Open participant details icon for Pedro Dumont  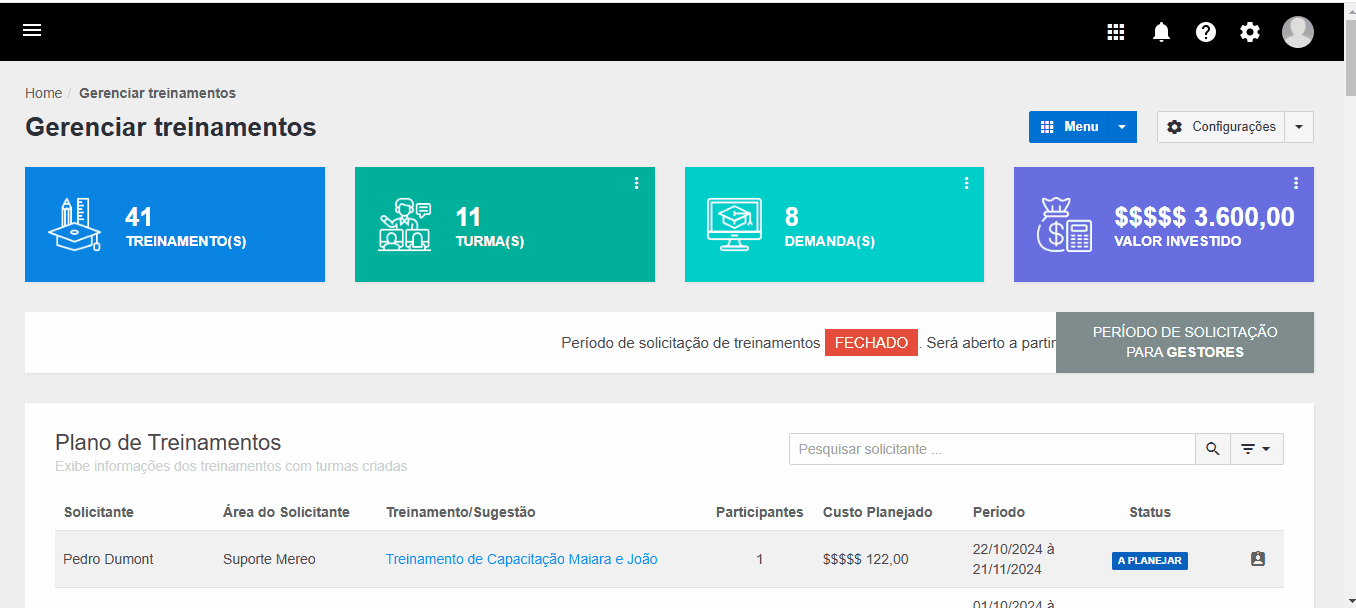click(x=1258, y=559)
